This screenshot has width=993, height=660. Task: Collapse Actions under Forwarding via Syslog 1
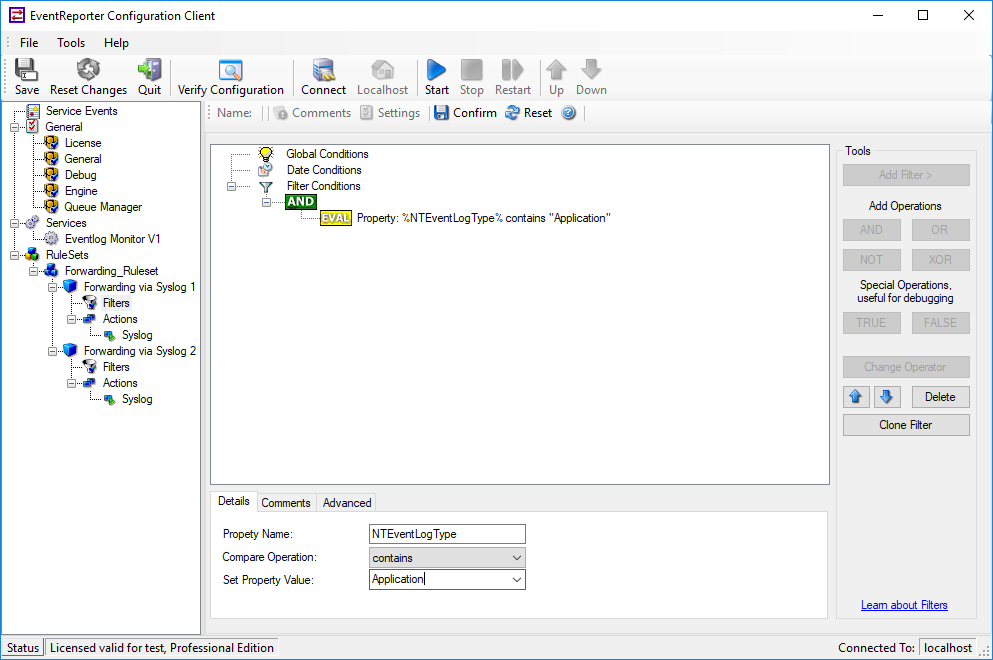72,319
